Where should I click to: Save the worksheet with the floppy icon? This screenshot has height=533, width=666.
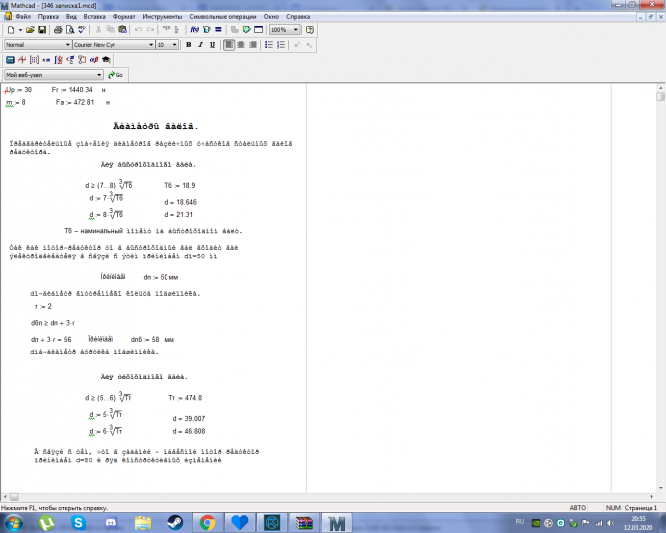click(x=42, y=30)
